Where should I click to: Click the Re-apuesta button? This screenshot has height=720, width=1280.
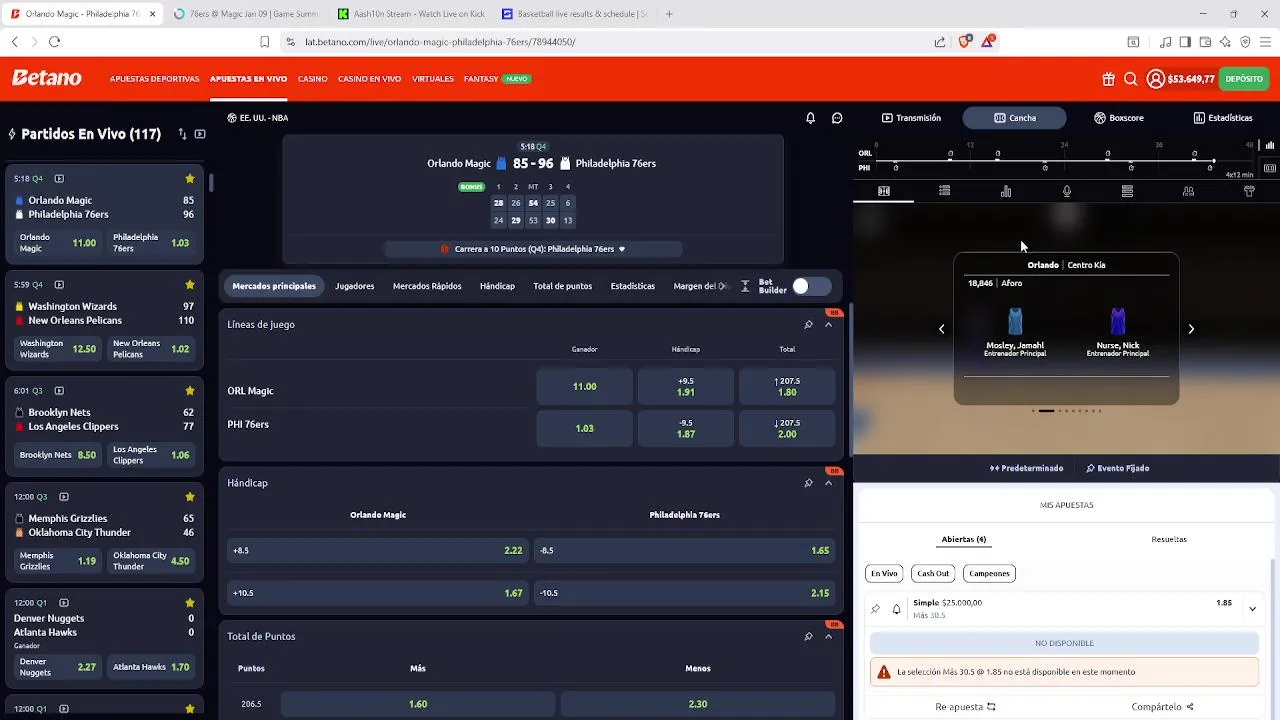pos(966,707)
